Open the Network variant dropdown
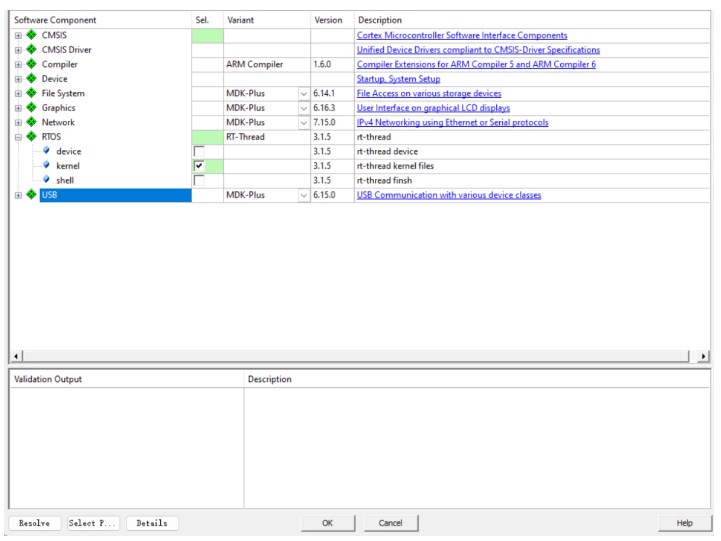 303,122
